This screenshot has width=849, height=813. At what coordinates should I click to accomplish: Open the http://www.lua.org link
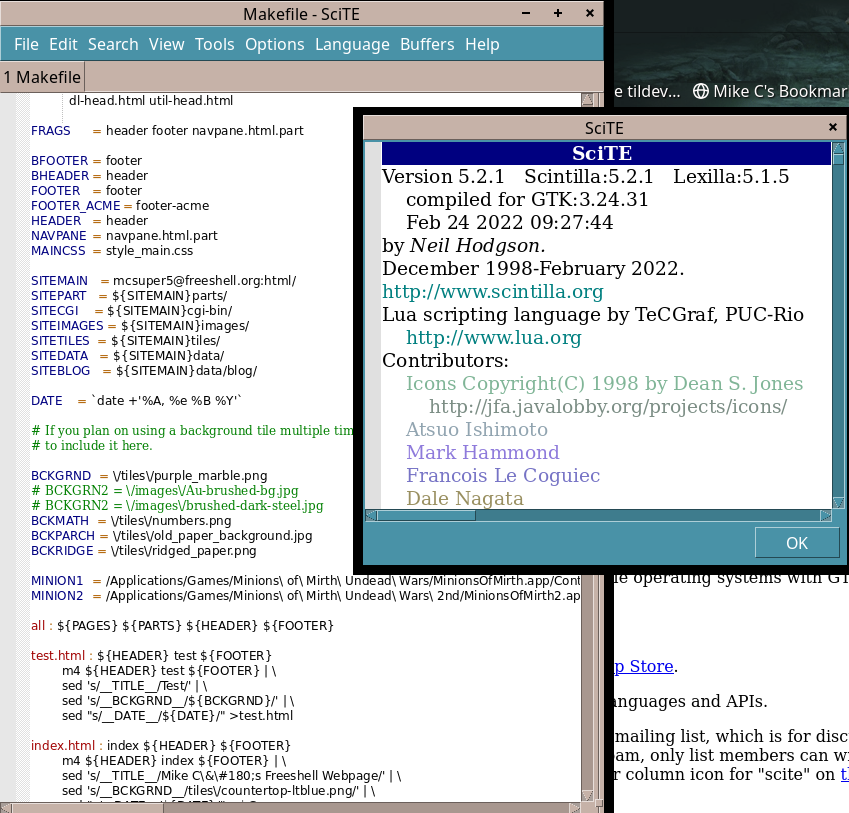click(493, 338)
